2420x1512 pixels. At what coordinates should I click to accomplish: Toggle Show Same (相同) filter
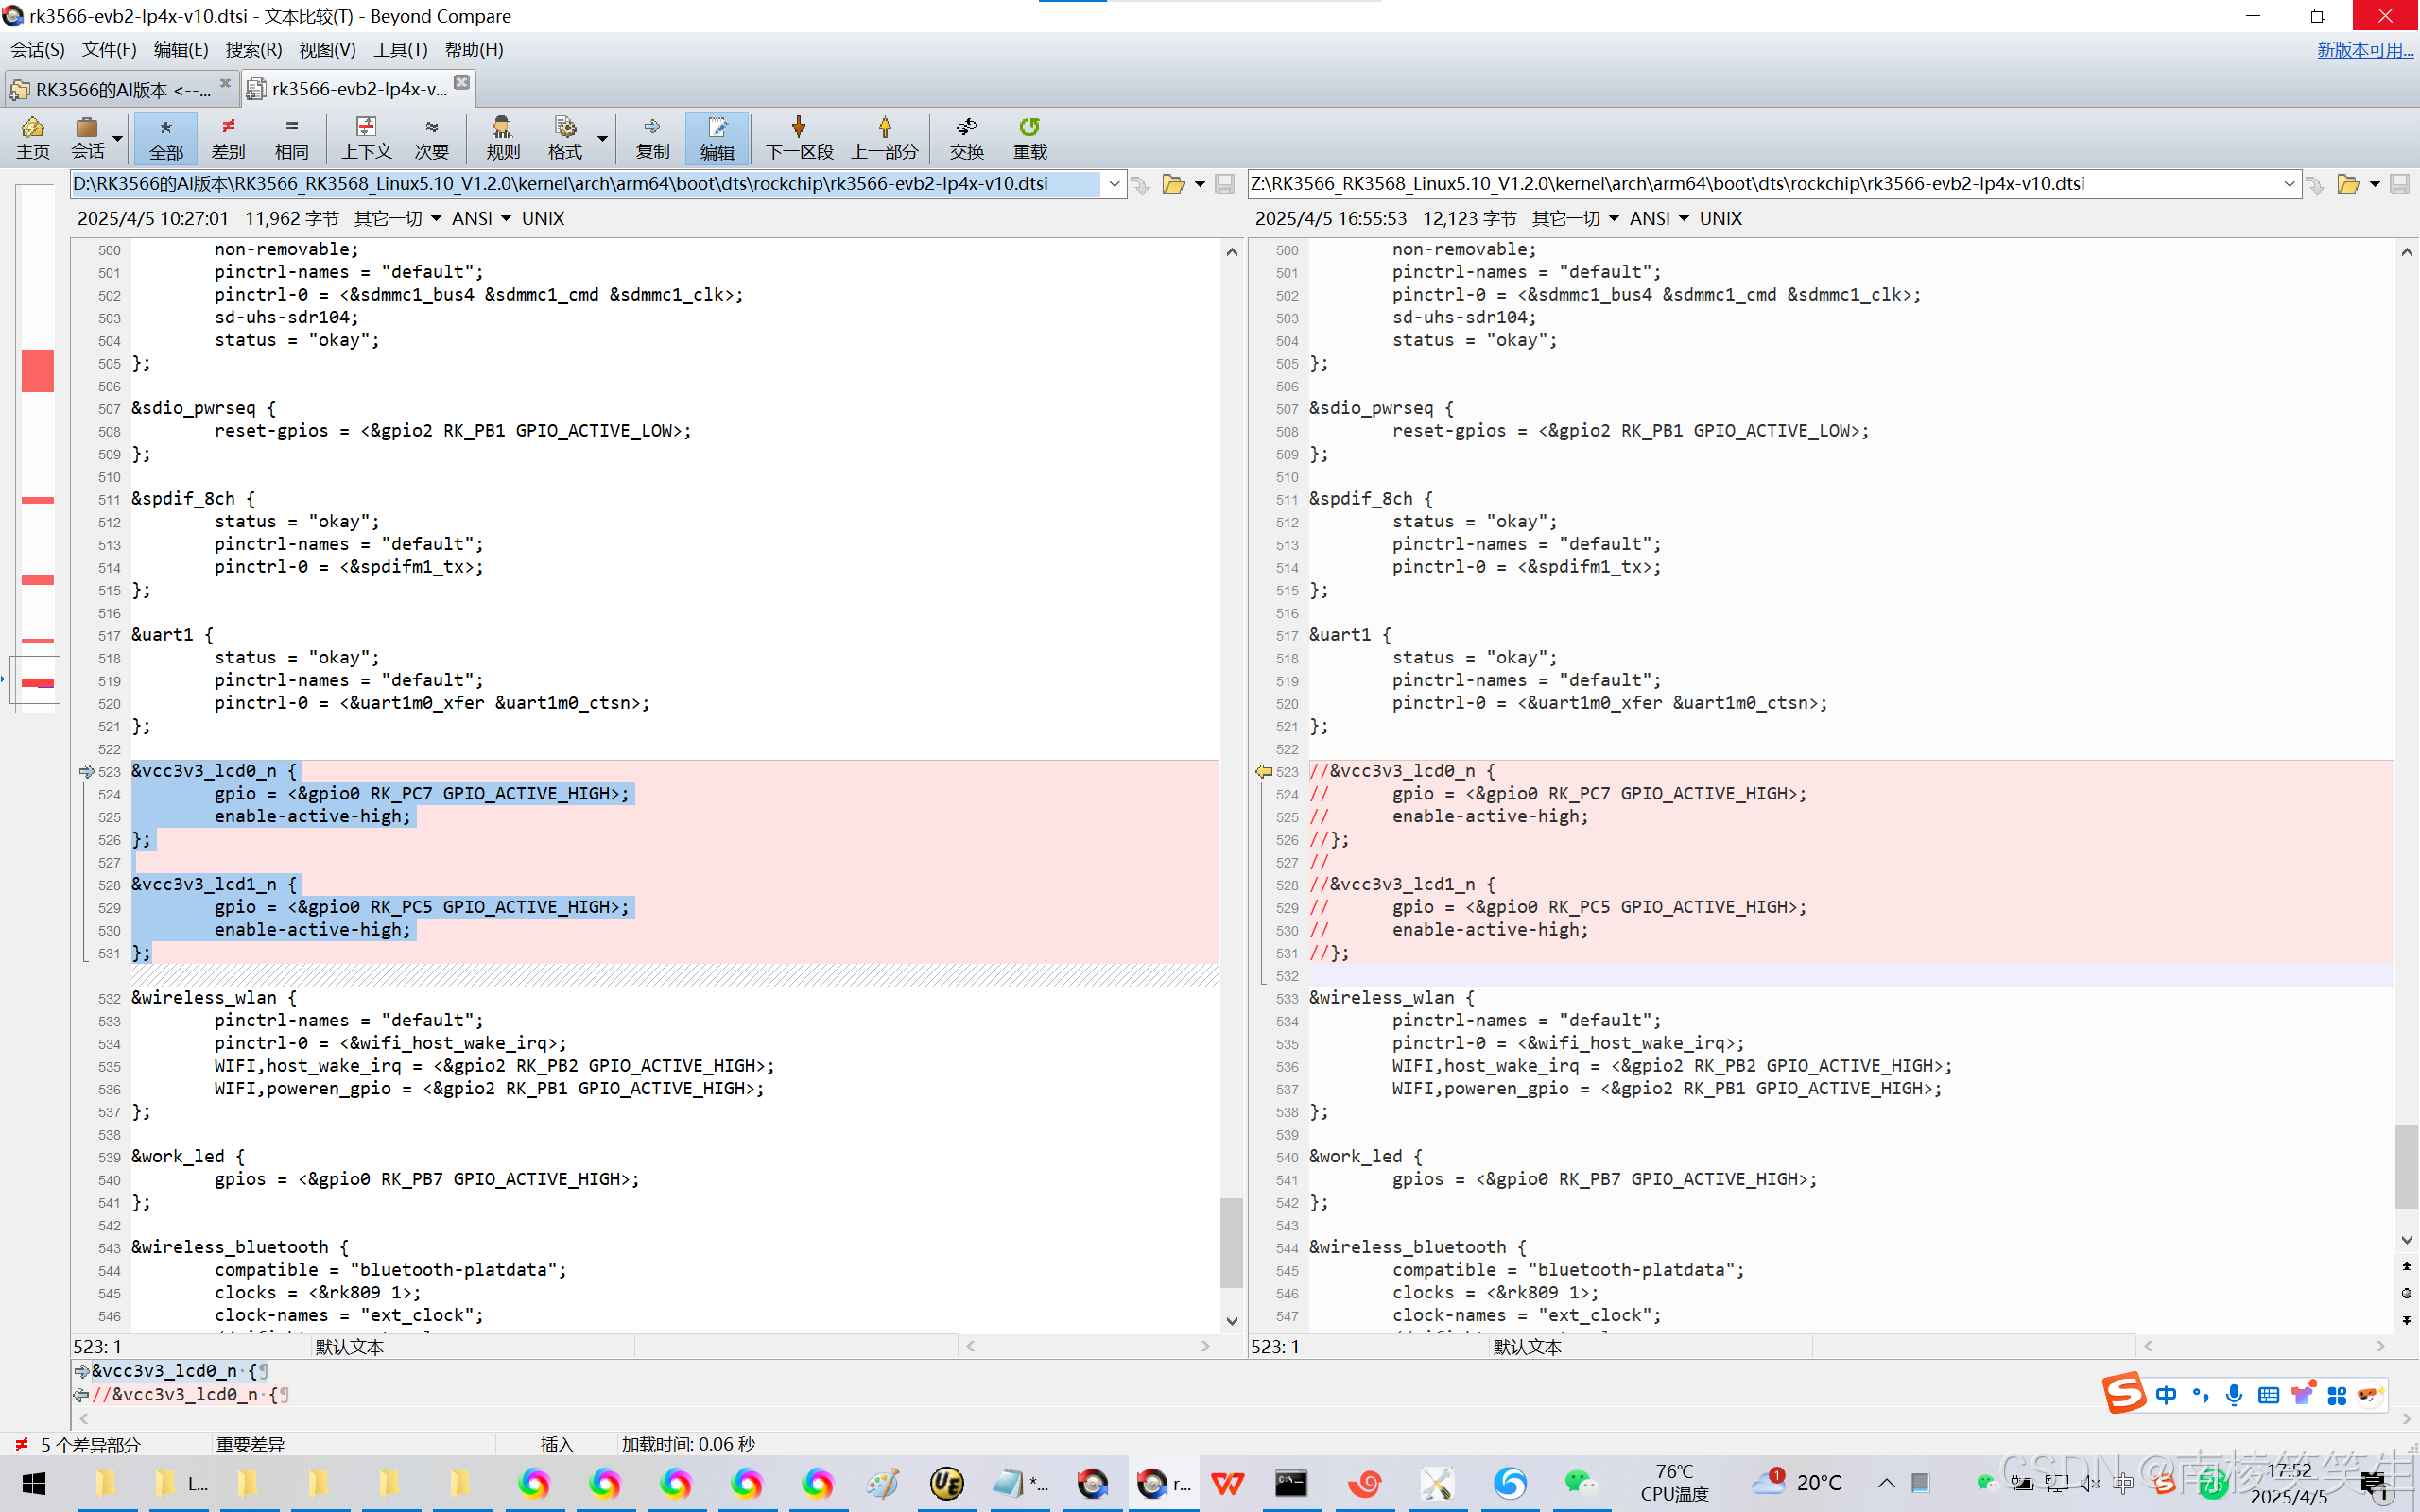click(x=291, y=137)
